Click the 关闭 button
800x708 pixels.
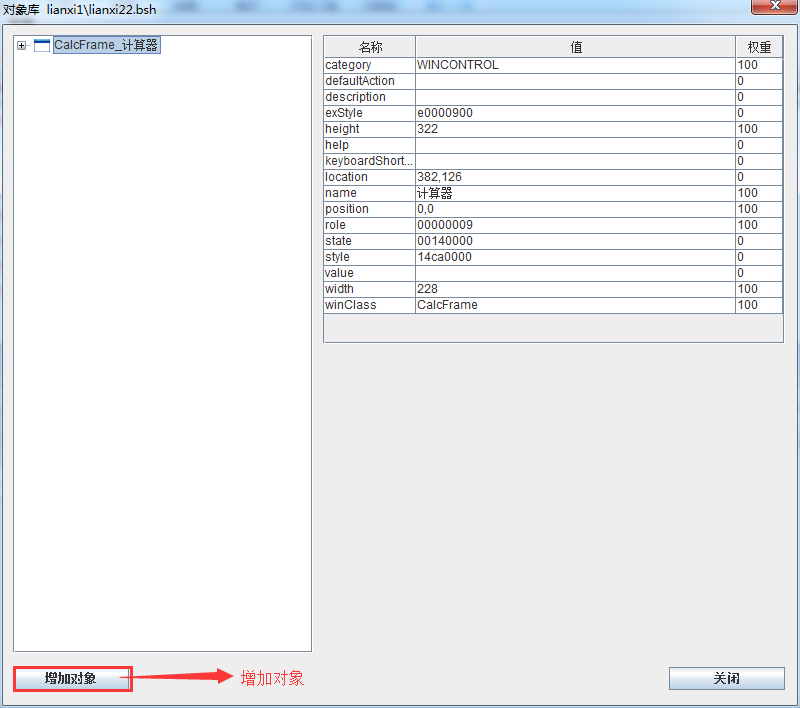pos(727,678)
